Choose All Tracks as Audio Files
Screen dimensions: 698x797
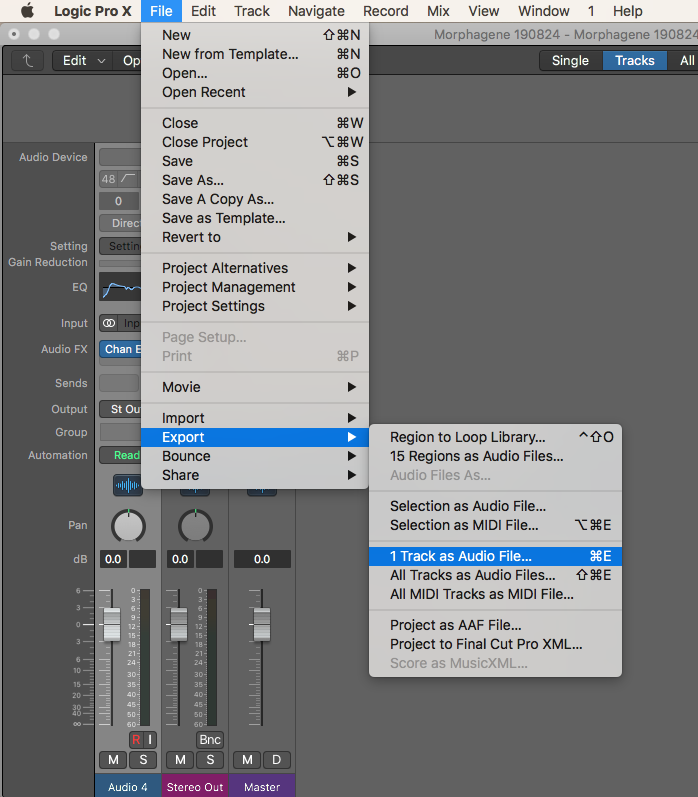pyautogui.click(x=495, y=575)
